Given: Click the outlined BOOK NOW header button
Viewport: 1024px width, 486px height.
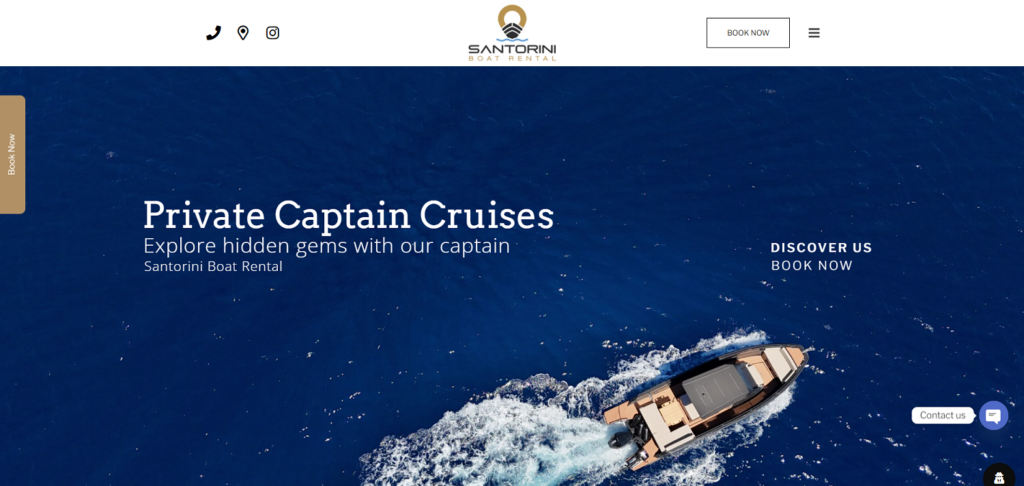Looking at the screenshot, I should pyautogui.click(x=748, y=33).
